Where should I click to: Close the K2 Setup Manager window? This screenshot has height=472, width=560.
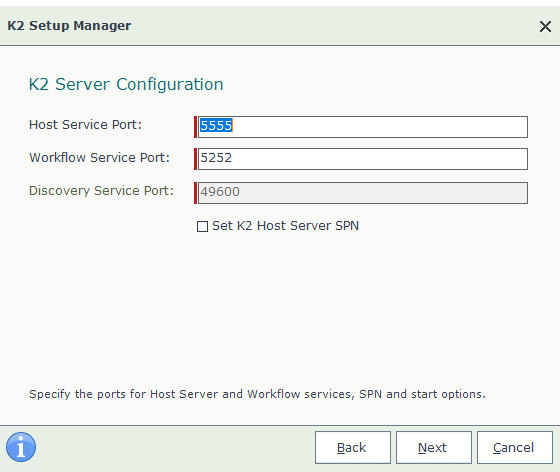click(545, 26)
